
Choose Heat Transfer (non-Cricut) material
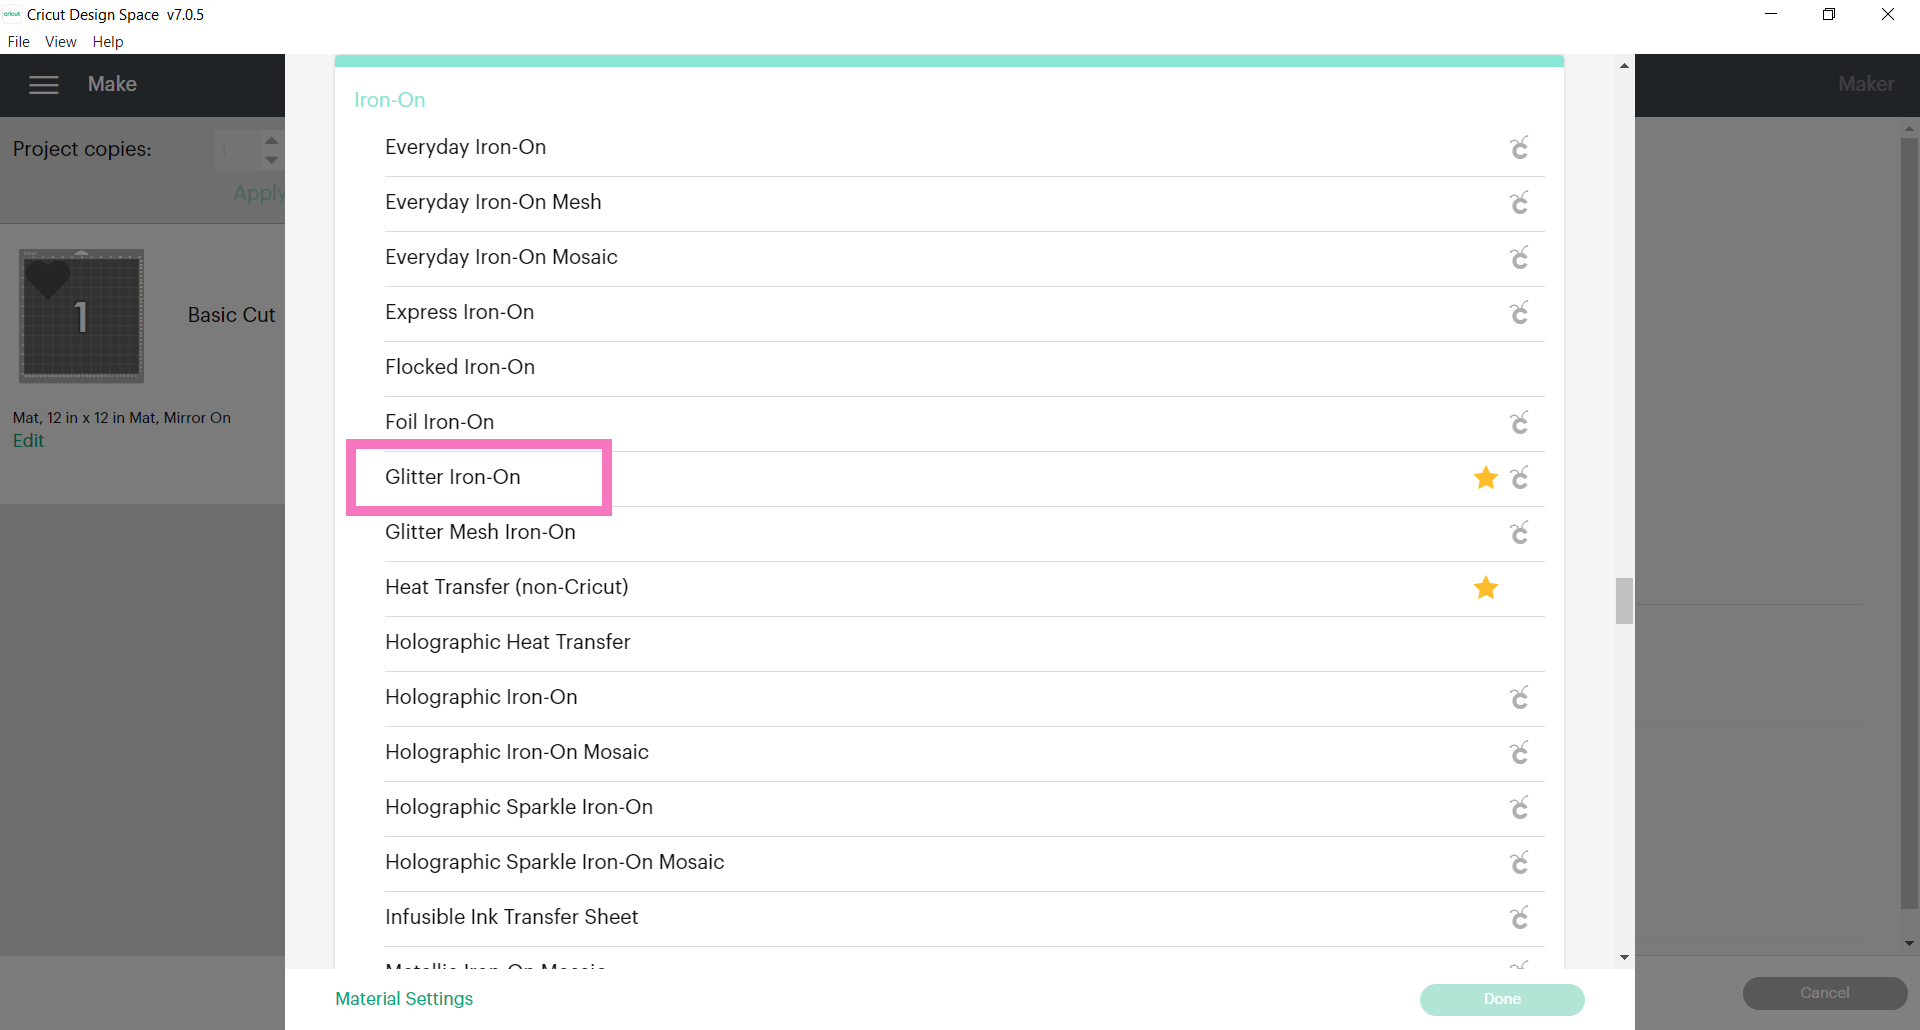tap(964, 588)
